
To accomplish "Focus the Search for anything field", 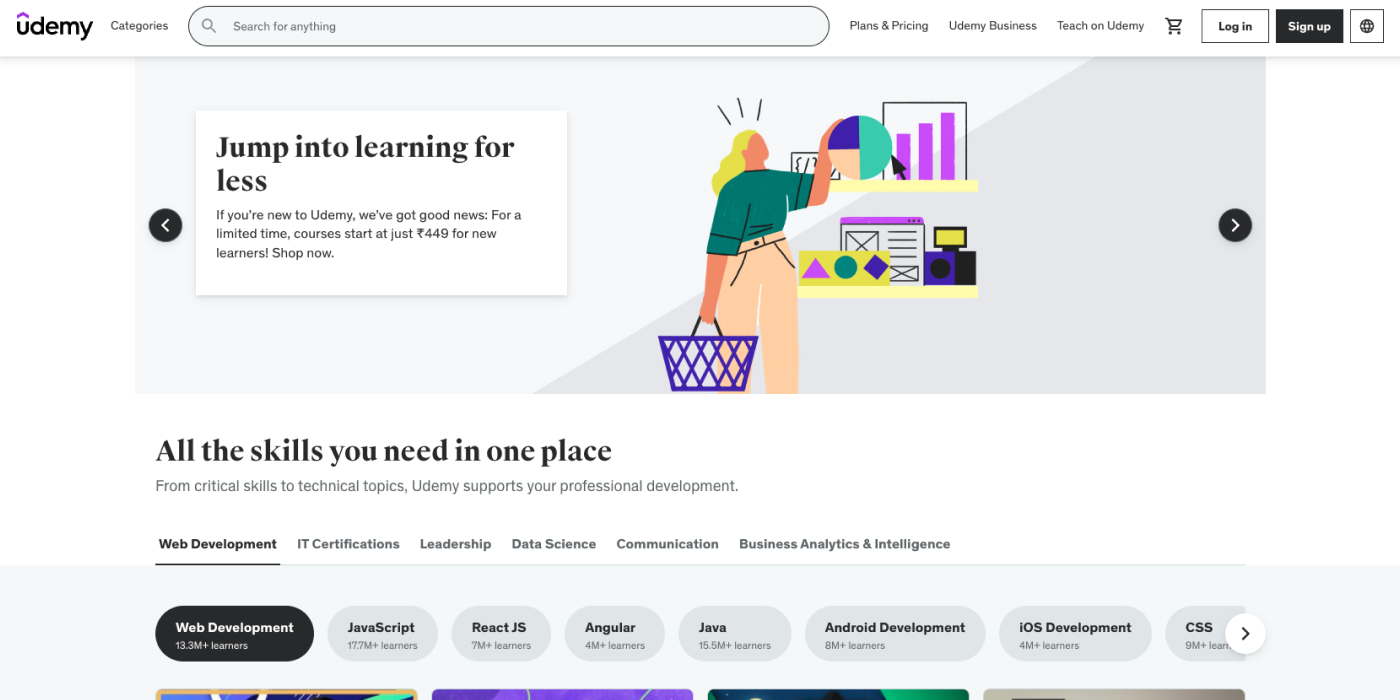I will point(509,26).
